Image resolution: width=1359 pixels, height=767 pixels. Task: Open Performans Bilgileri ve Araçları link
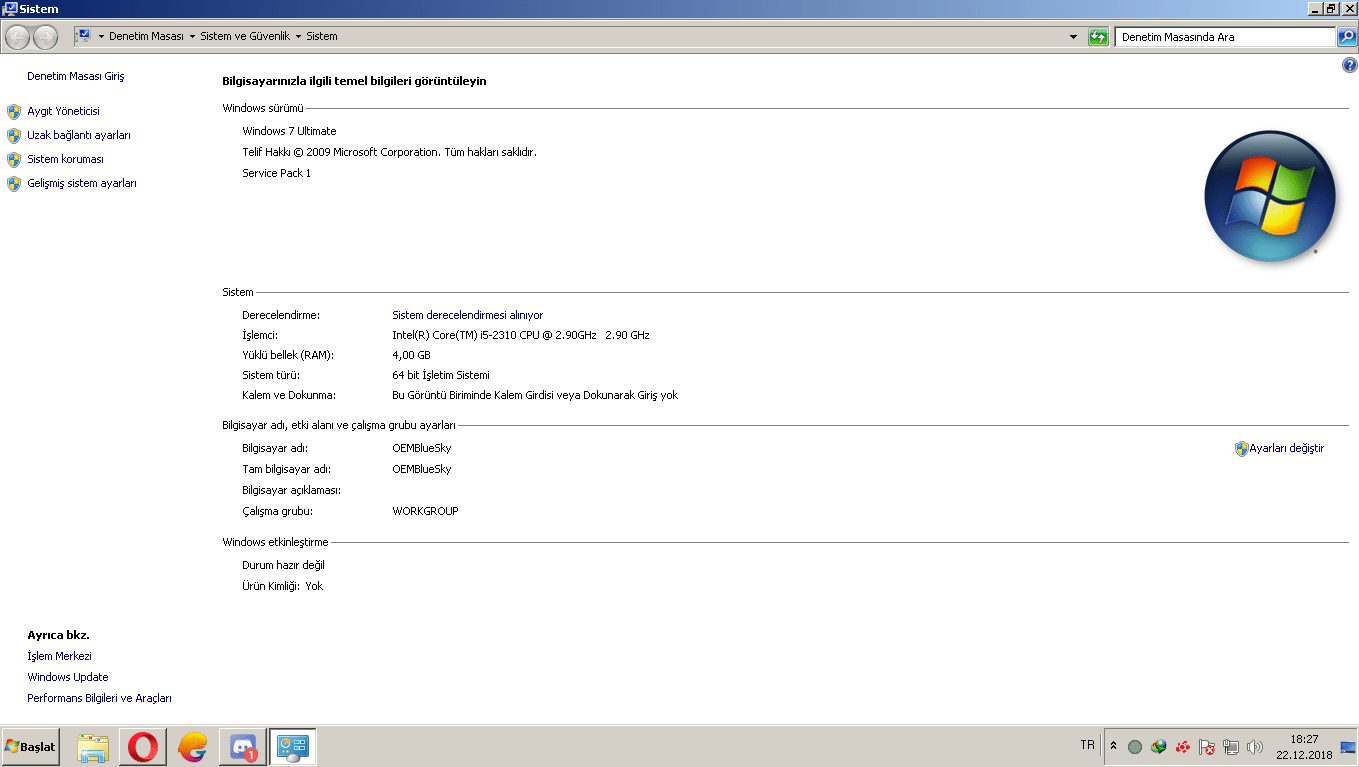99,698
